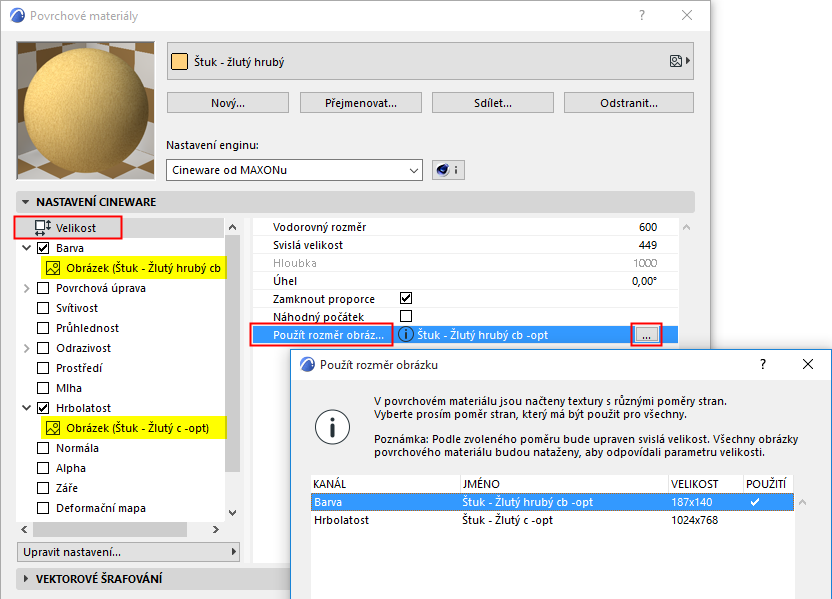
Task: Click the Úhel value 0,00°
Action: (x=644, y=281)
